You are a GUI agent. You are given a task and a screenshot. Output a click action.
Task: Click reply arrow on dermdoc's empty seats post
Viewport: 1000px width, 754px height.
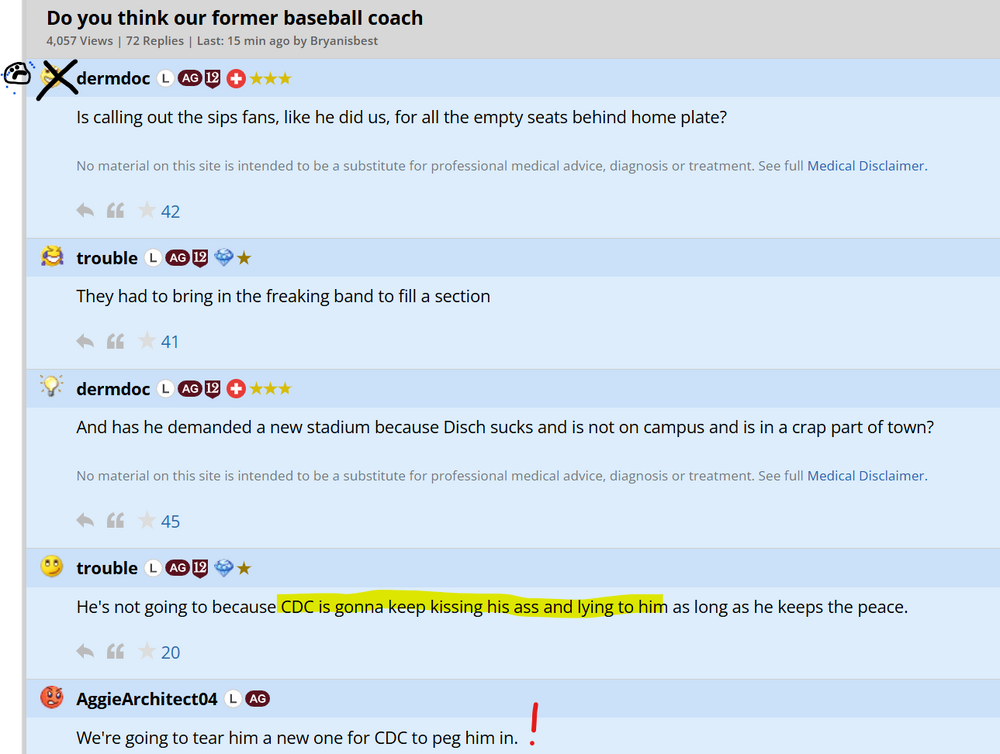[86, 211]
